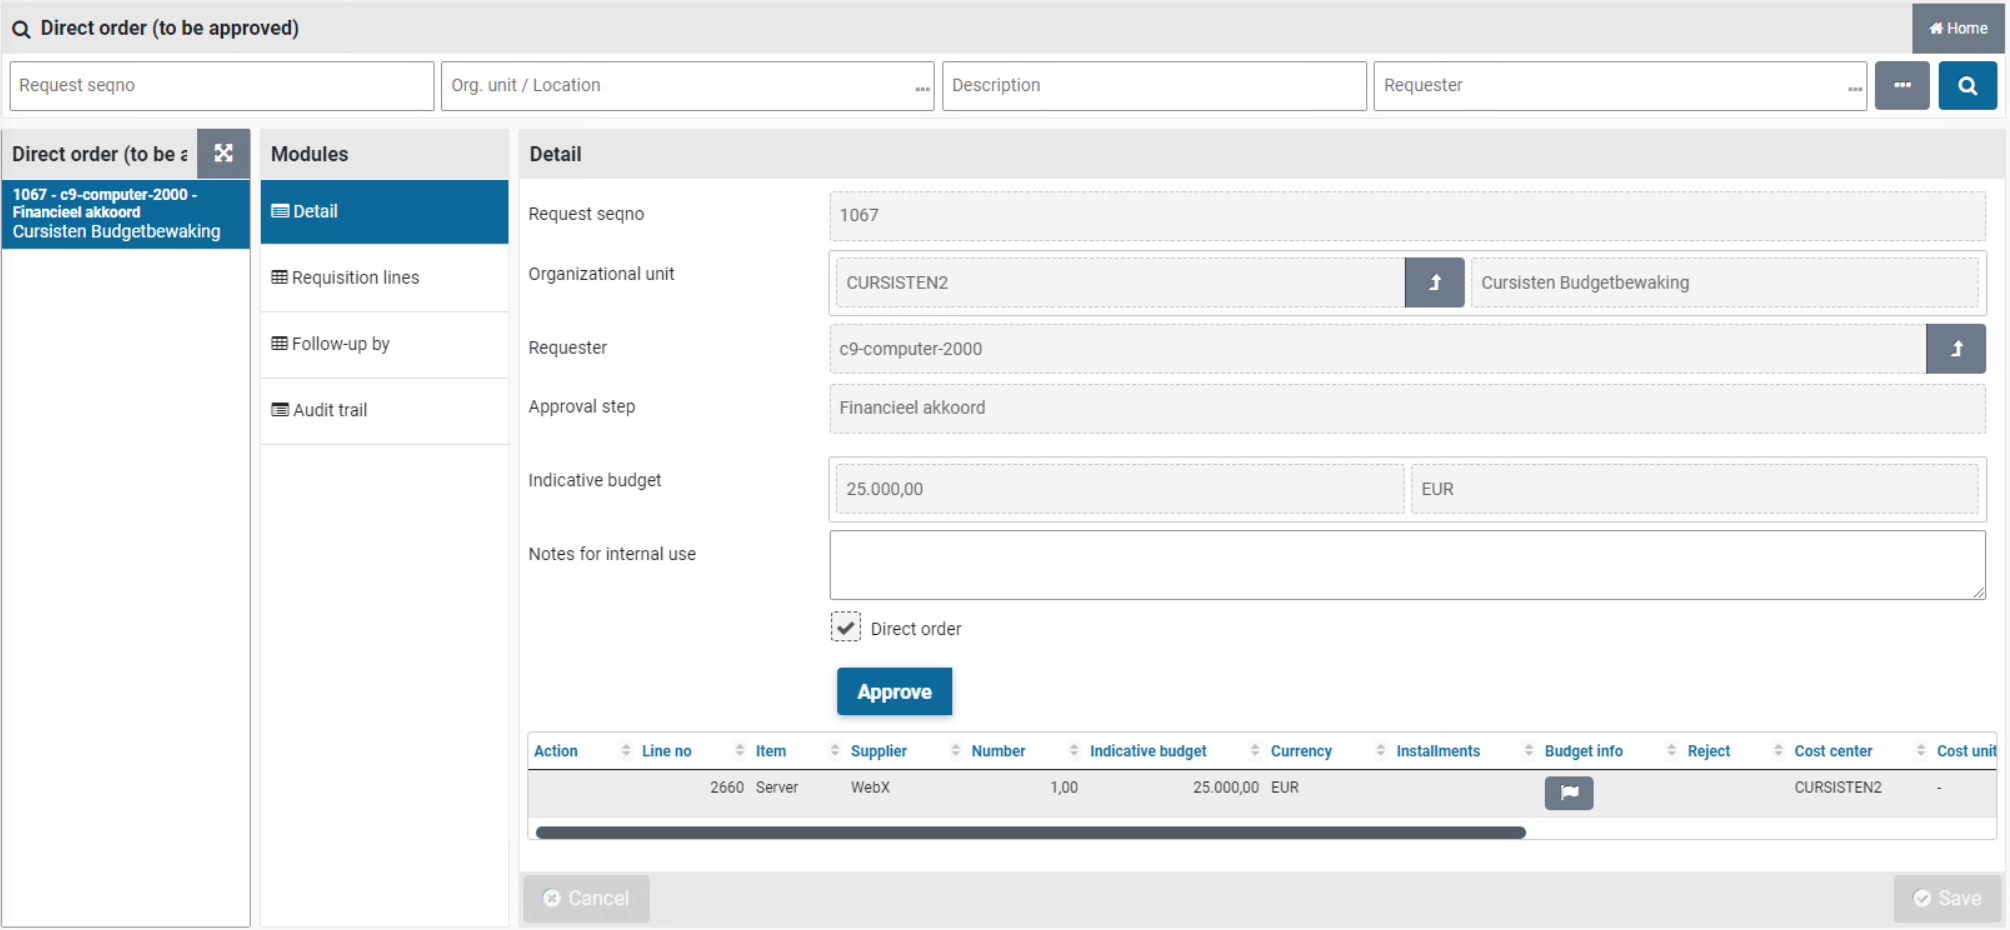This screenshot has width=2010, height=930.
Task: Open the Requester filter lookup ellipsis
Action: tap(1854, 88)
